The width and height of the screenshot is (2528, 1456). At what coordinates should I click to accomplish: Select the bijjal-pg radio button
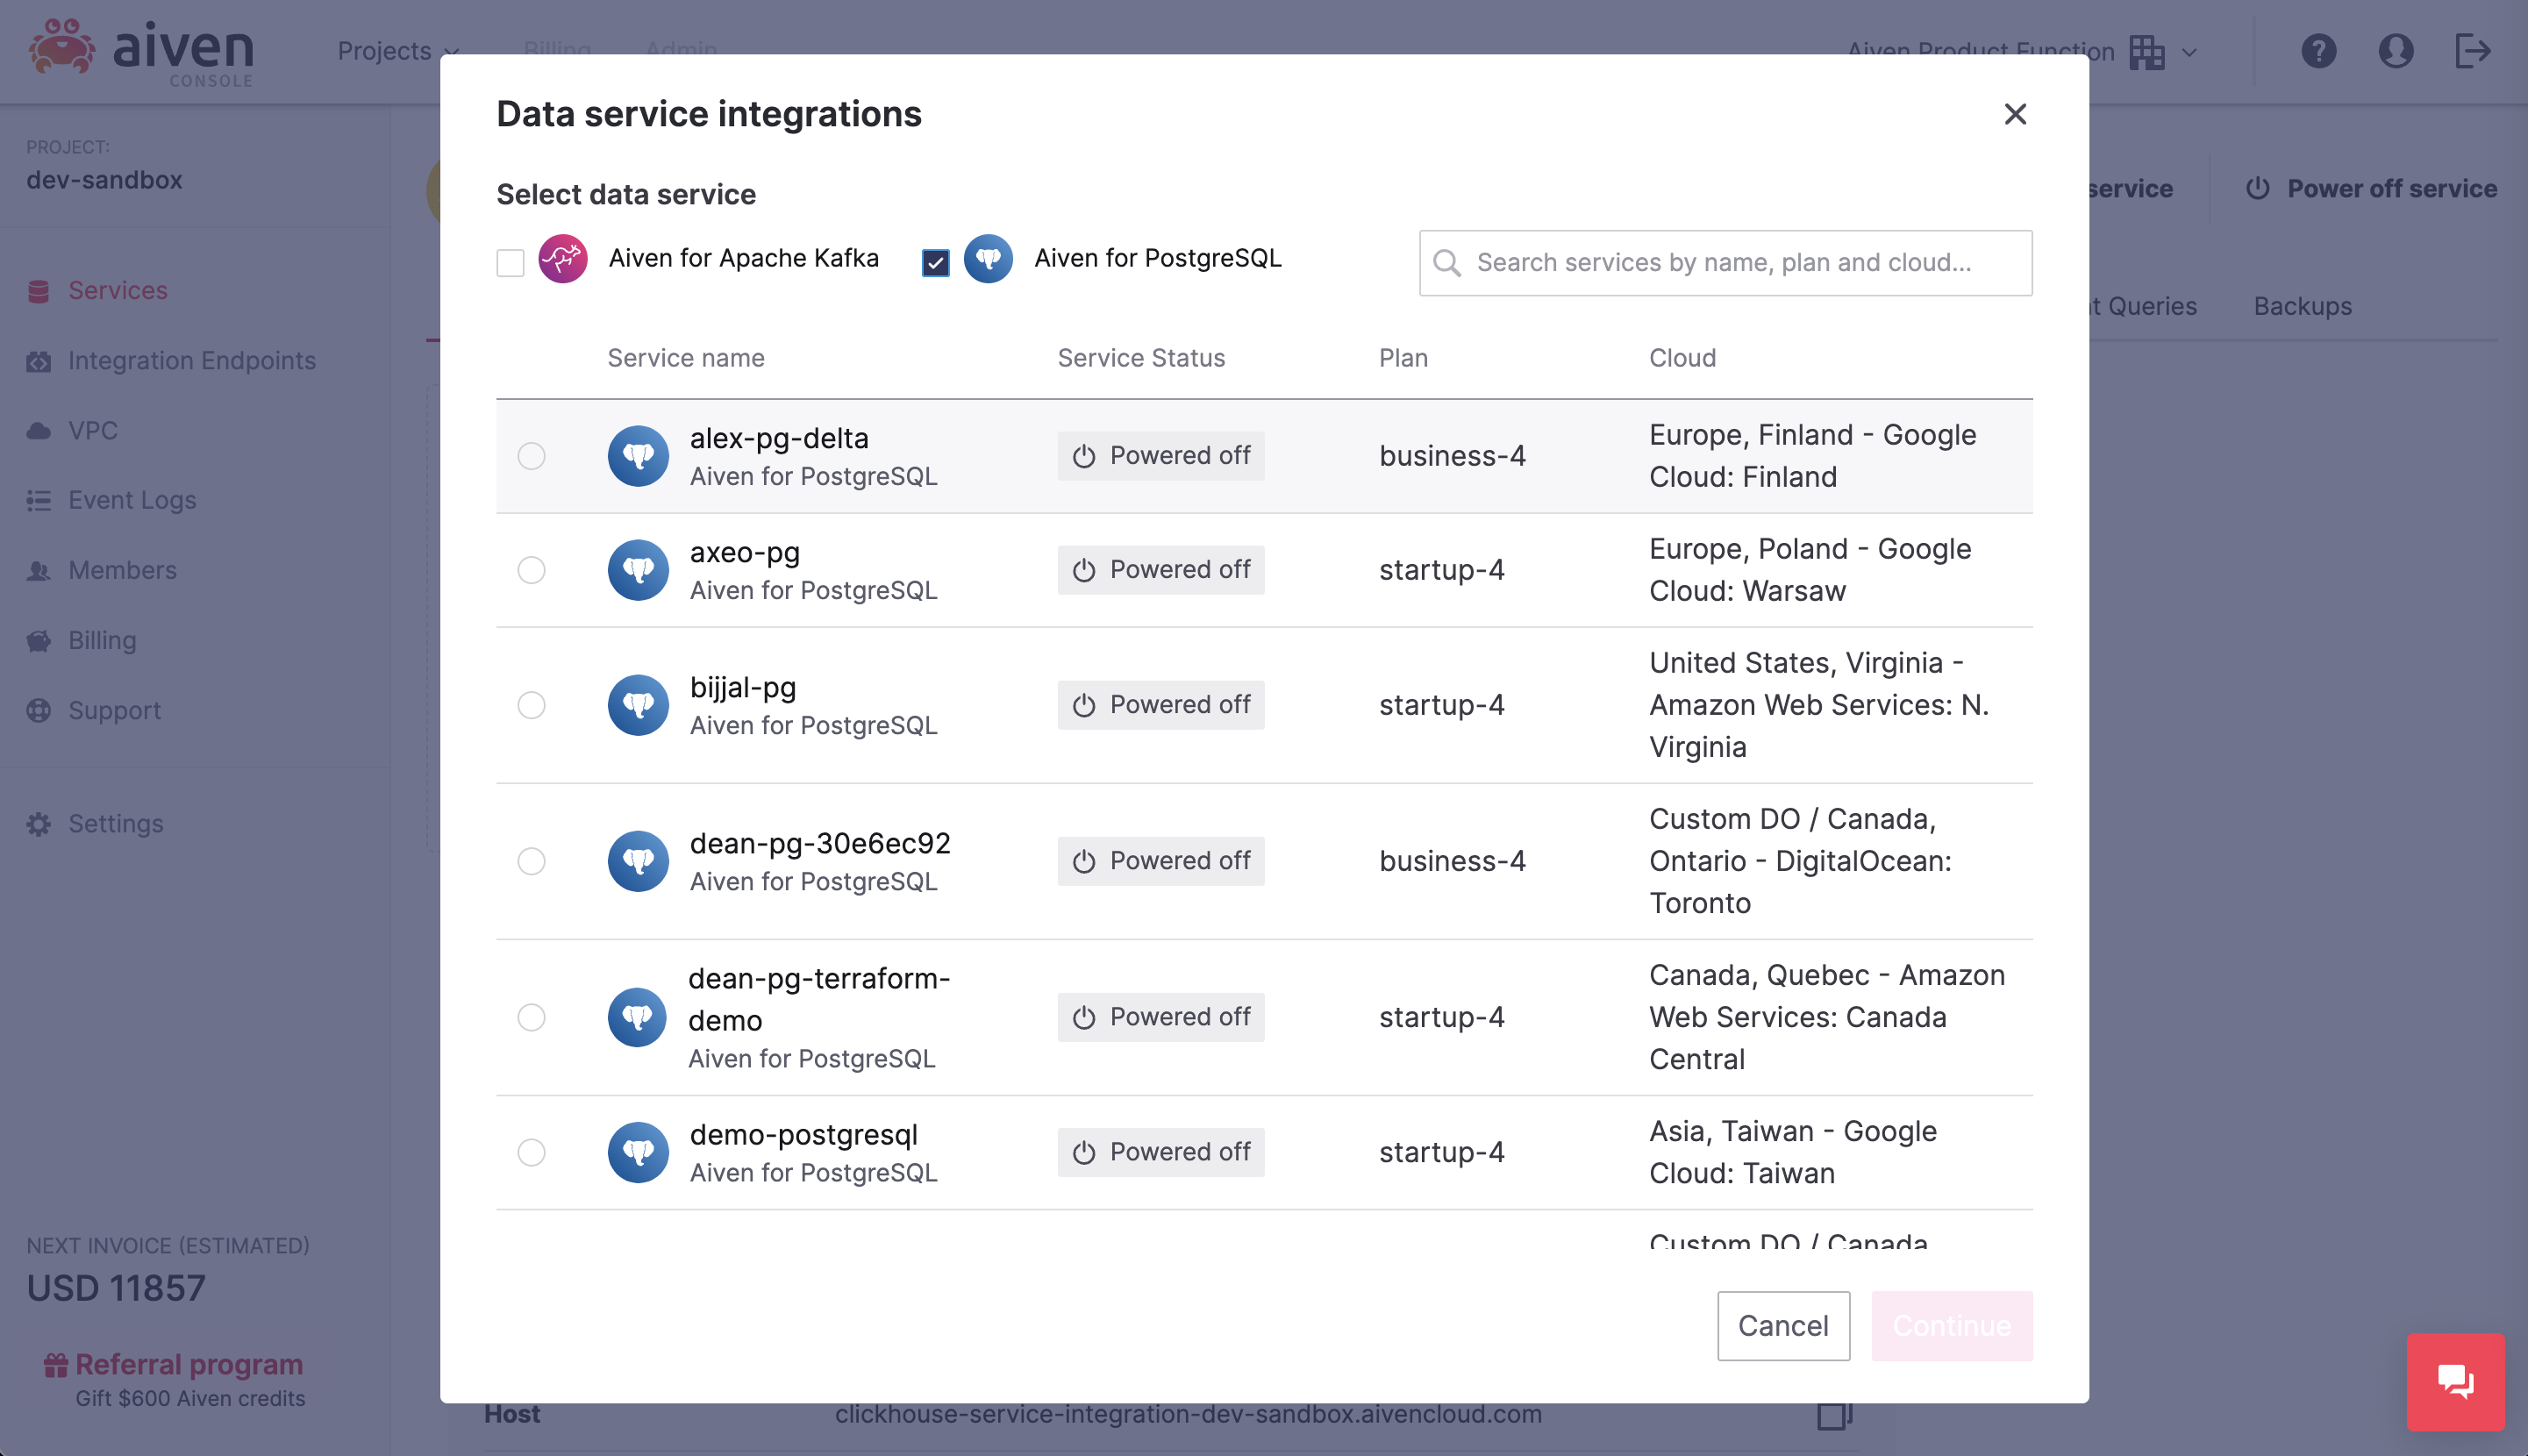(531, 705)
